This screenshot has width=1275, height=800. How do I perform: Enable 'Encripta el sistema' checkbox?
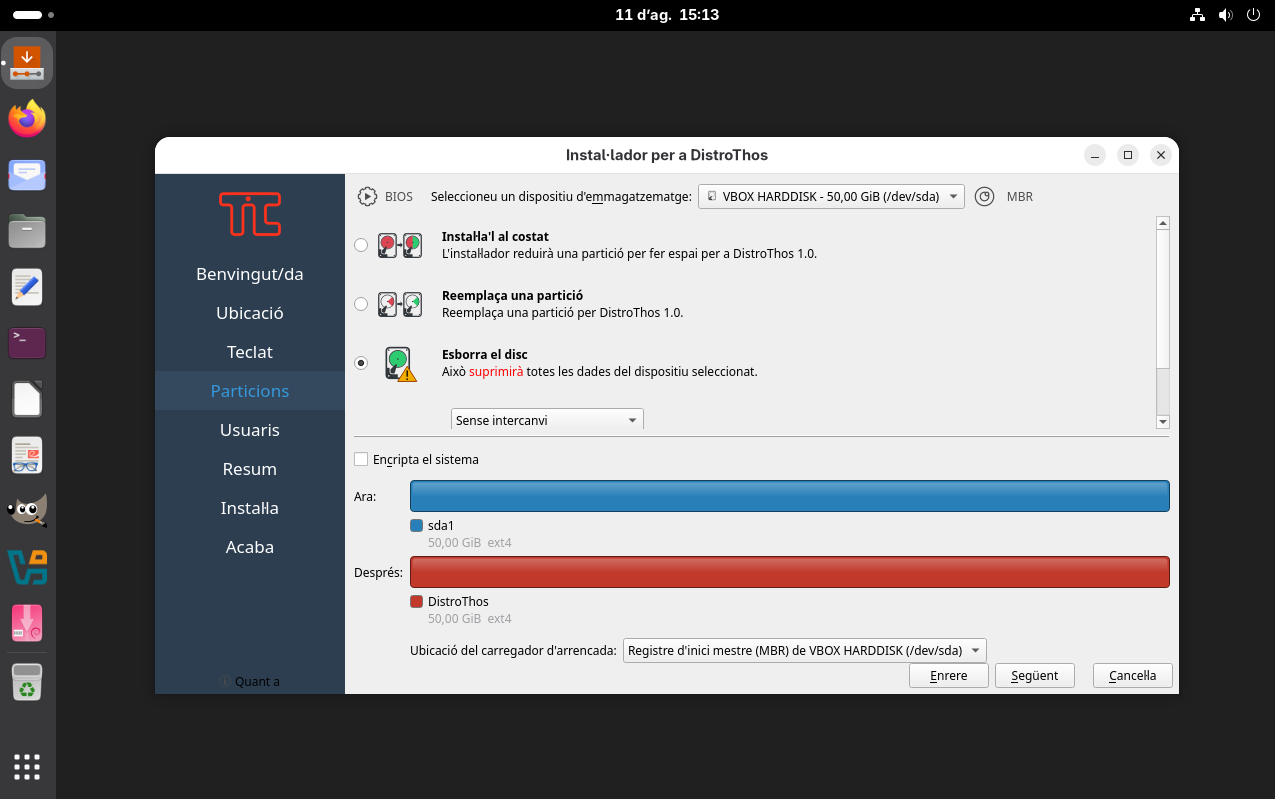tap(361, 460)
